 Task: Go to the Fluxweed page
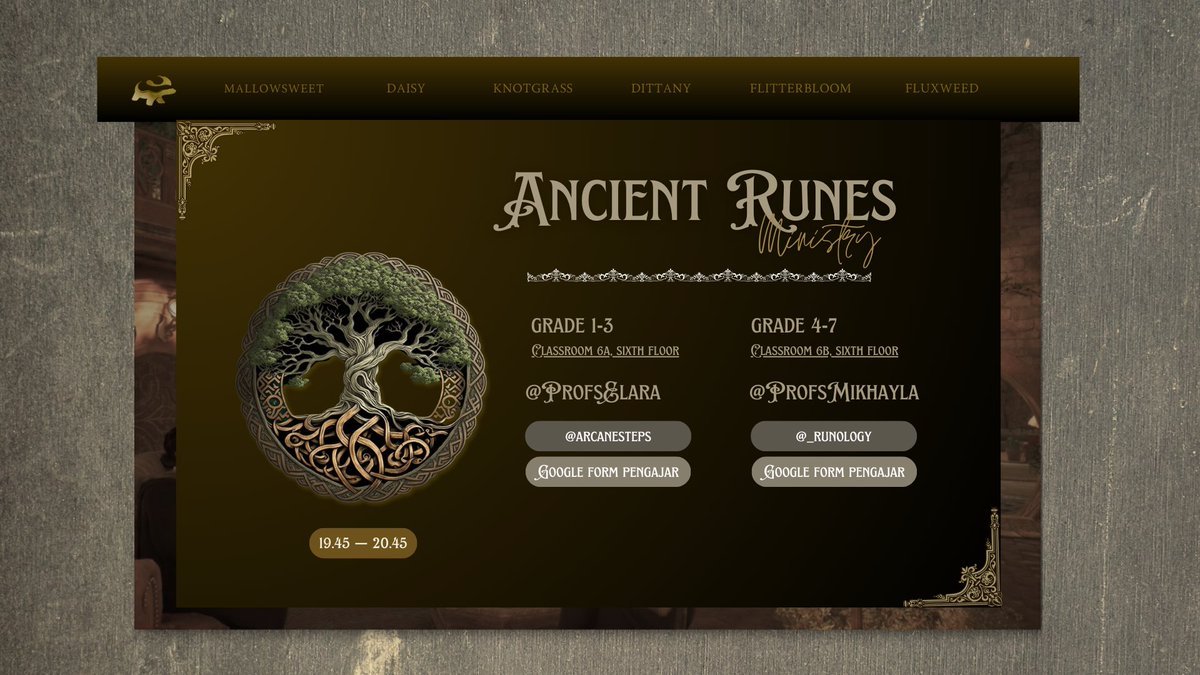[942, 88]
